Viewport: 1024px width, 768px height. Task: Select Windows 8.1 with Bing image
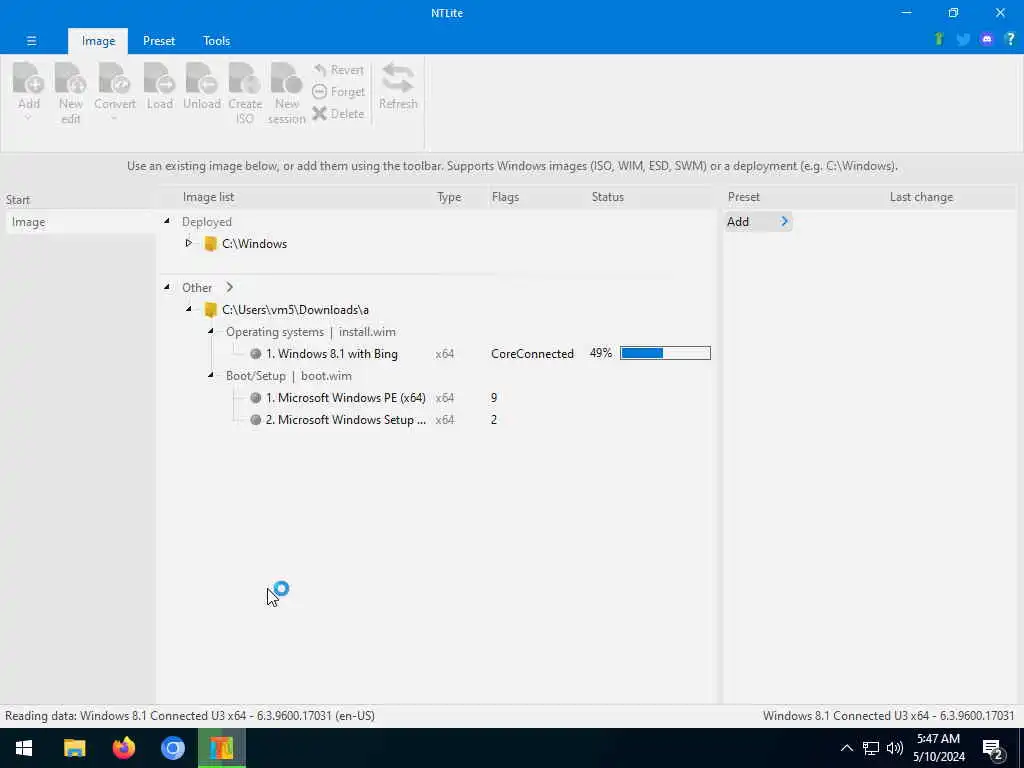coord(332,354)
